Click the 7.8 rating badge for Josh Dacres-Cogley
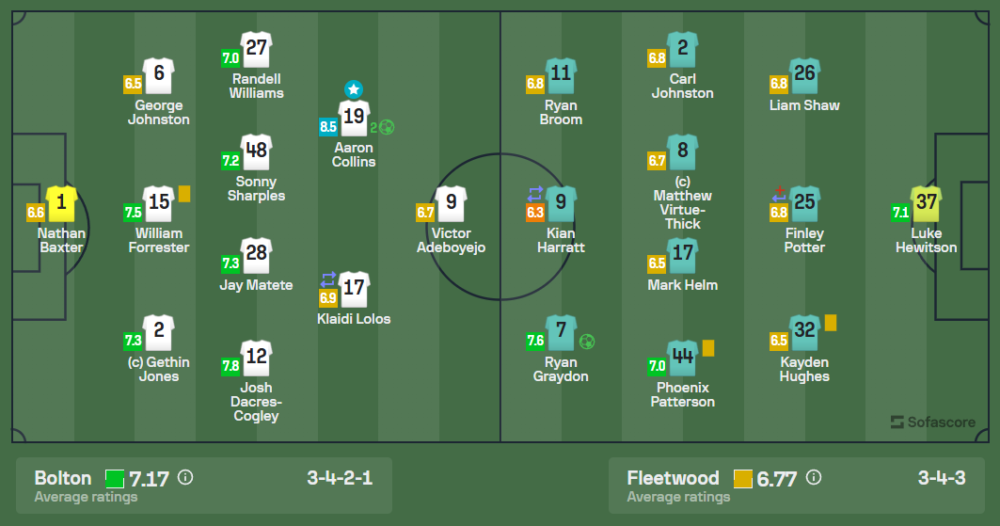Viewport: 1000px width, 526px height. (x=231, y=366)
